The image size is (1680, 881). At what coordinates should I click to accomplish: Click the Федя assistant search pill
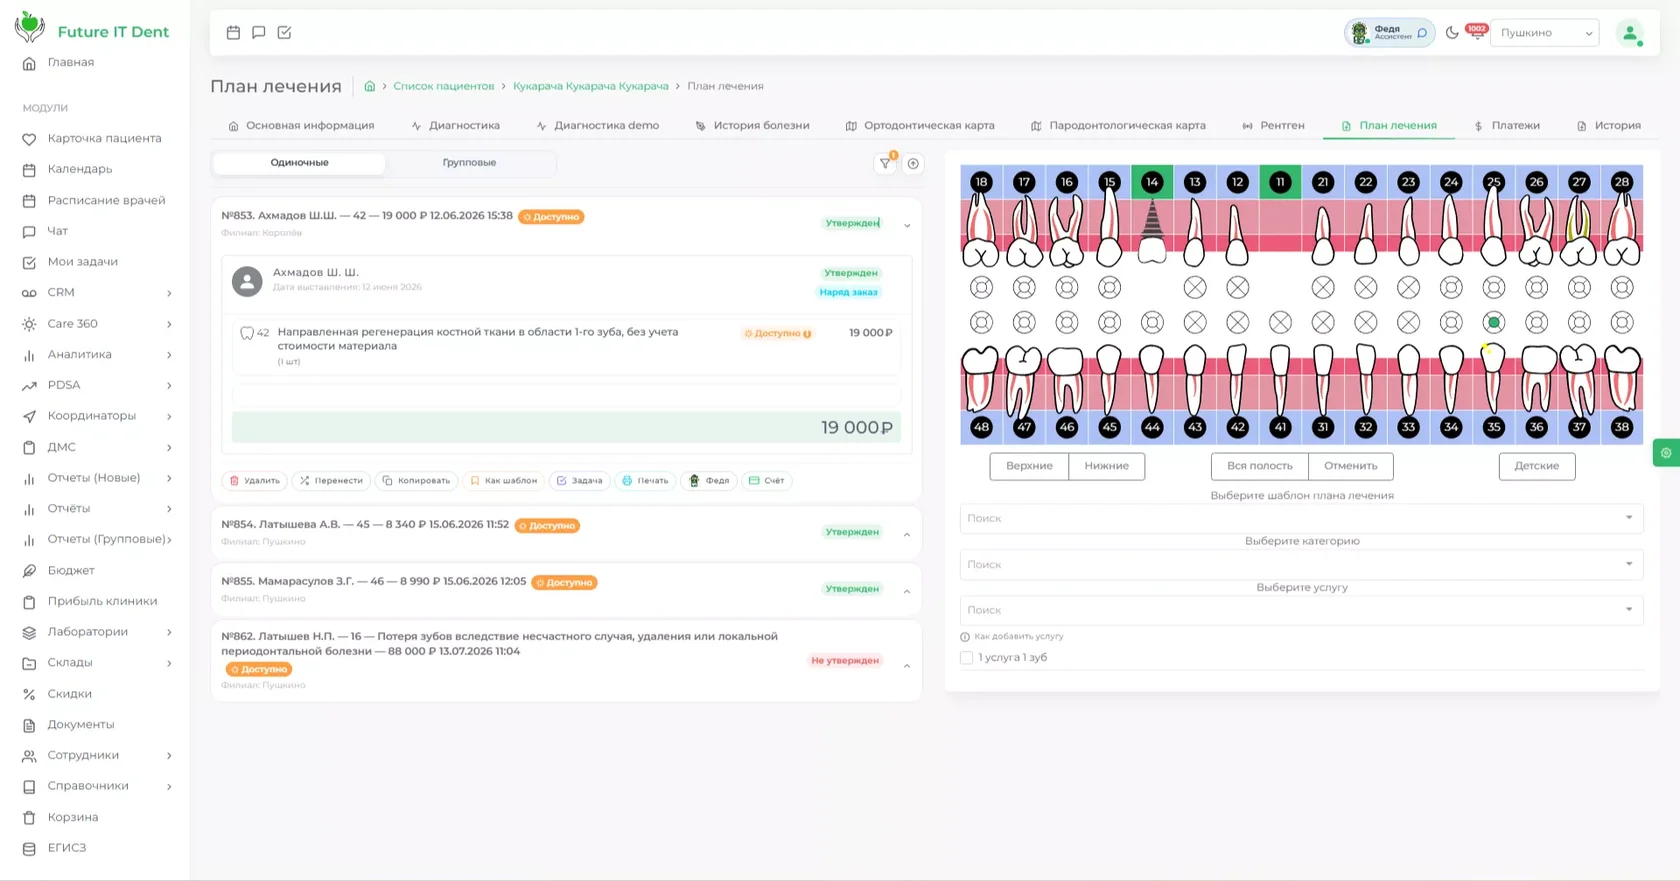(x=1389, y=33)
